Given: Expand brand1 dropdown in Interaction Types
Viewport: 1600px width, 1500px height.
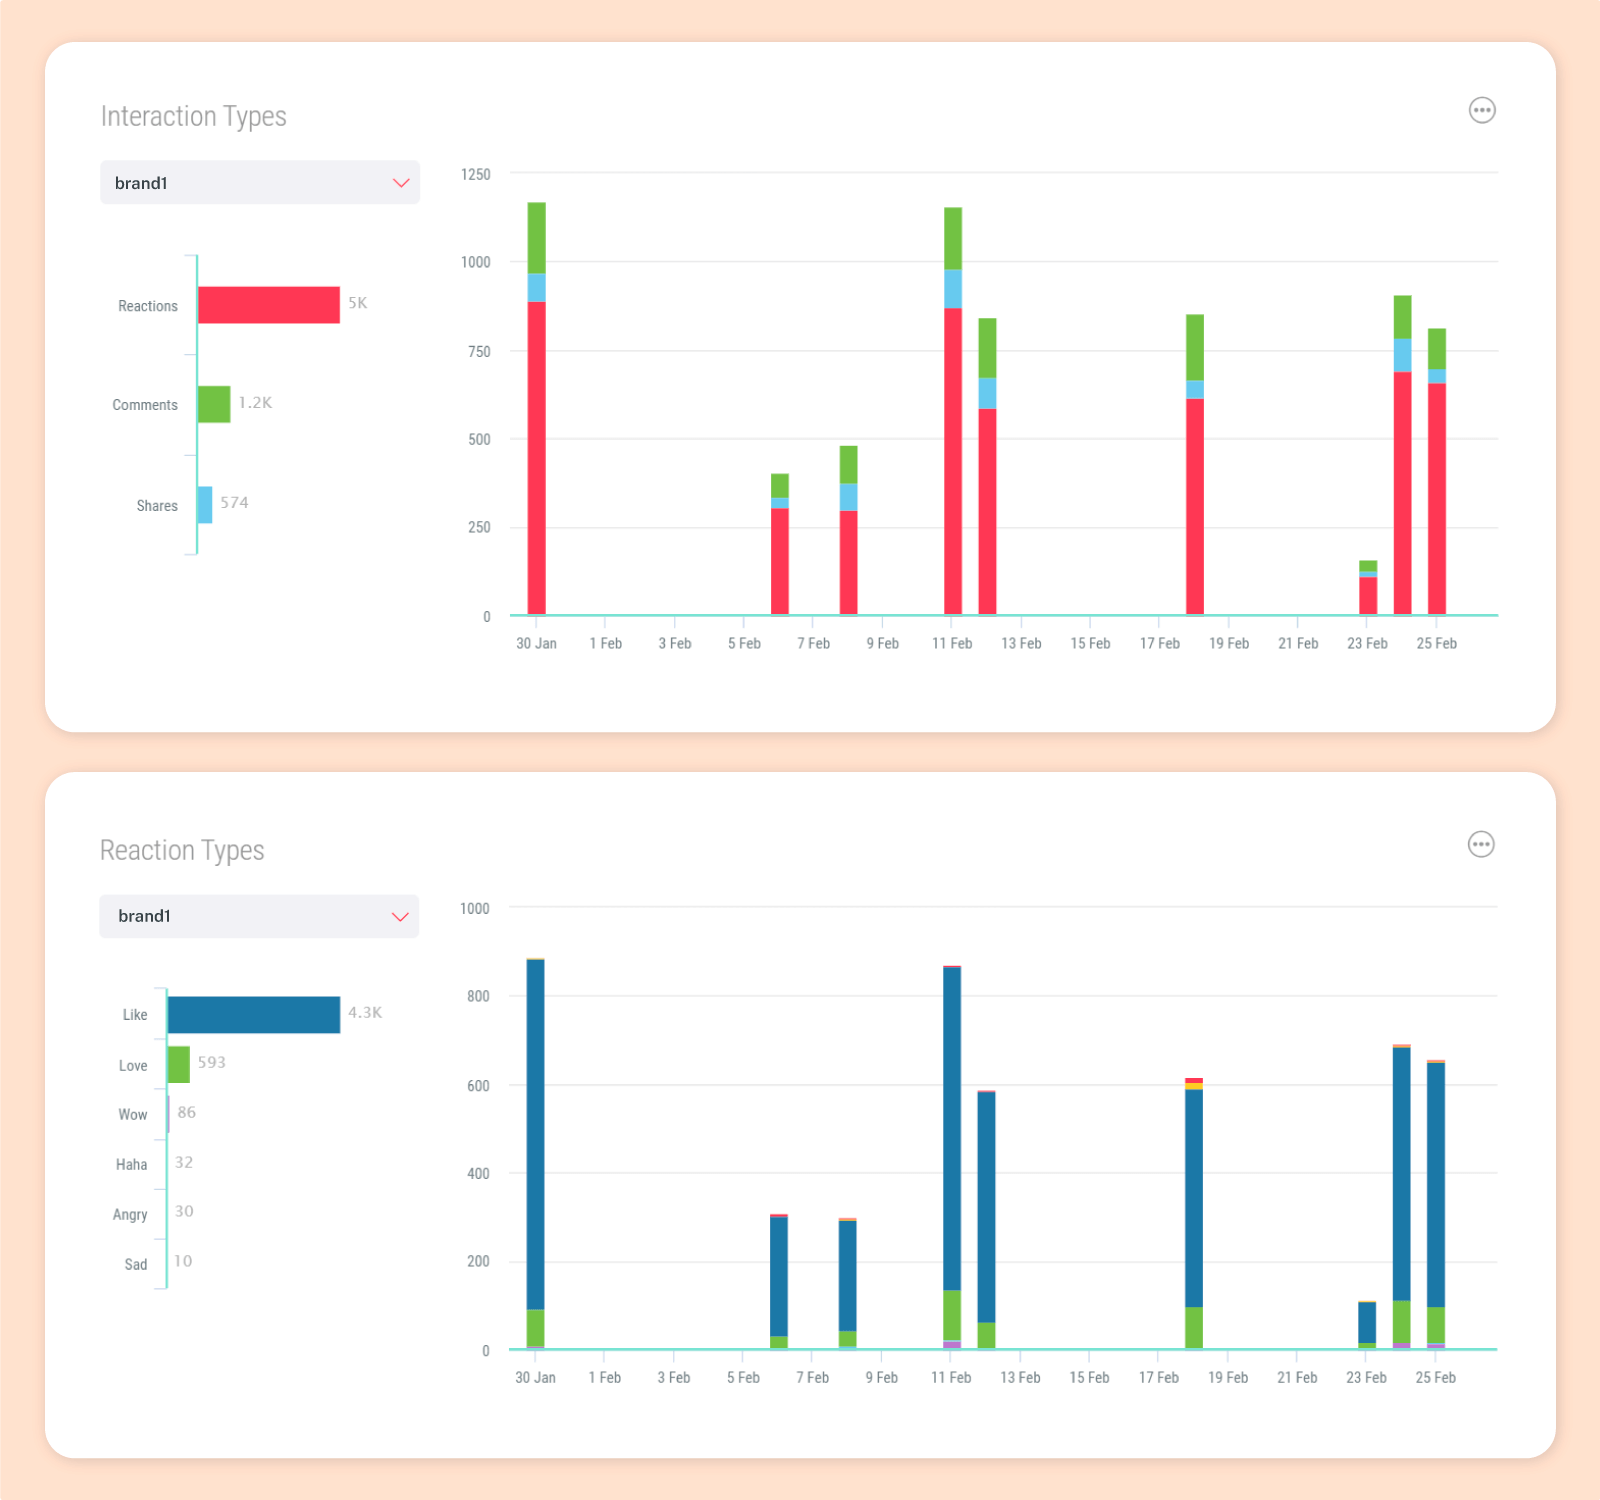Looking at the screenshot, I should click(260, 182).
